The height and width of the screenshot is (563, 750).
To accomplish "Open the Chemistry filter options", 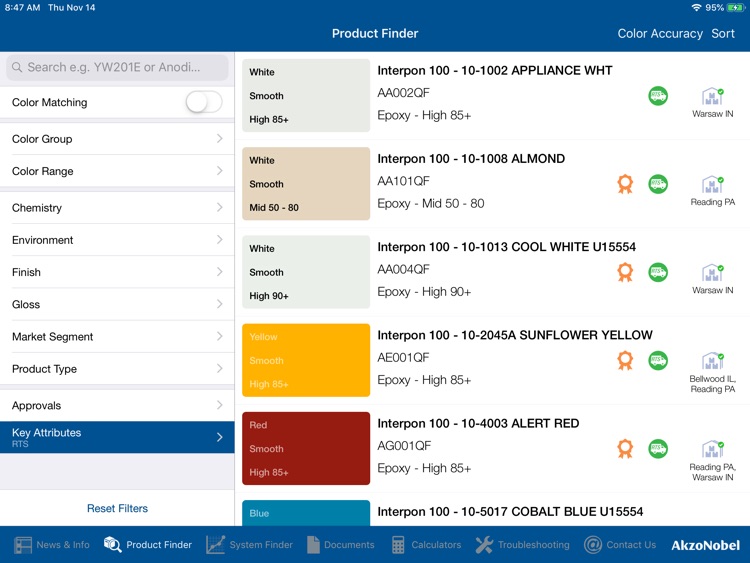I will click(117, 208).
